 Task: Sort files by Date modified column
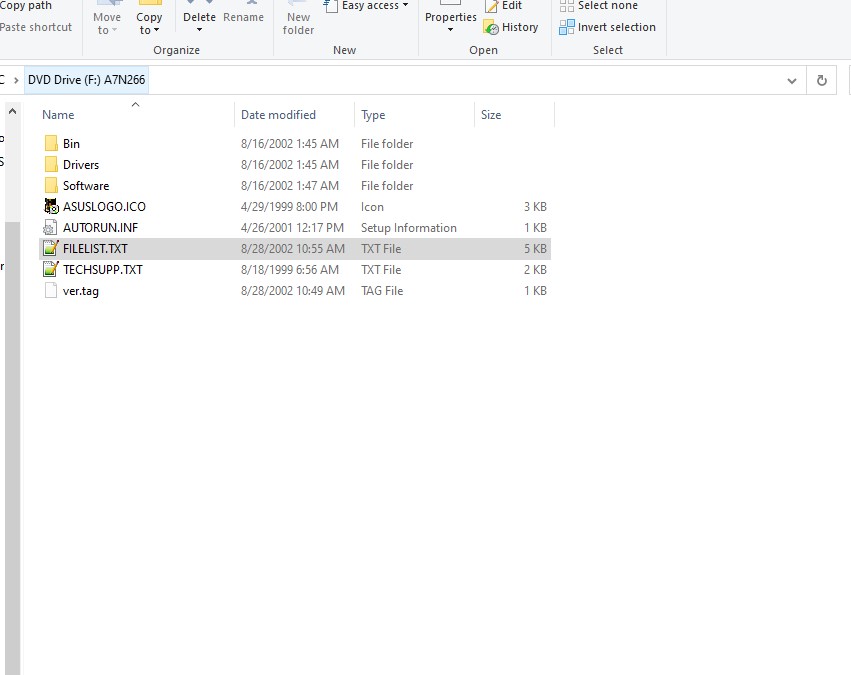coord(278,115)
